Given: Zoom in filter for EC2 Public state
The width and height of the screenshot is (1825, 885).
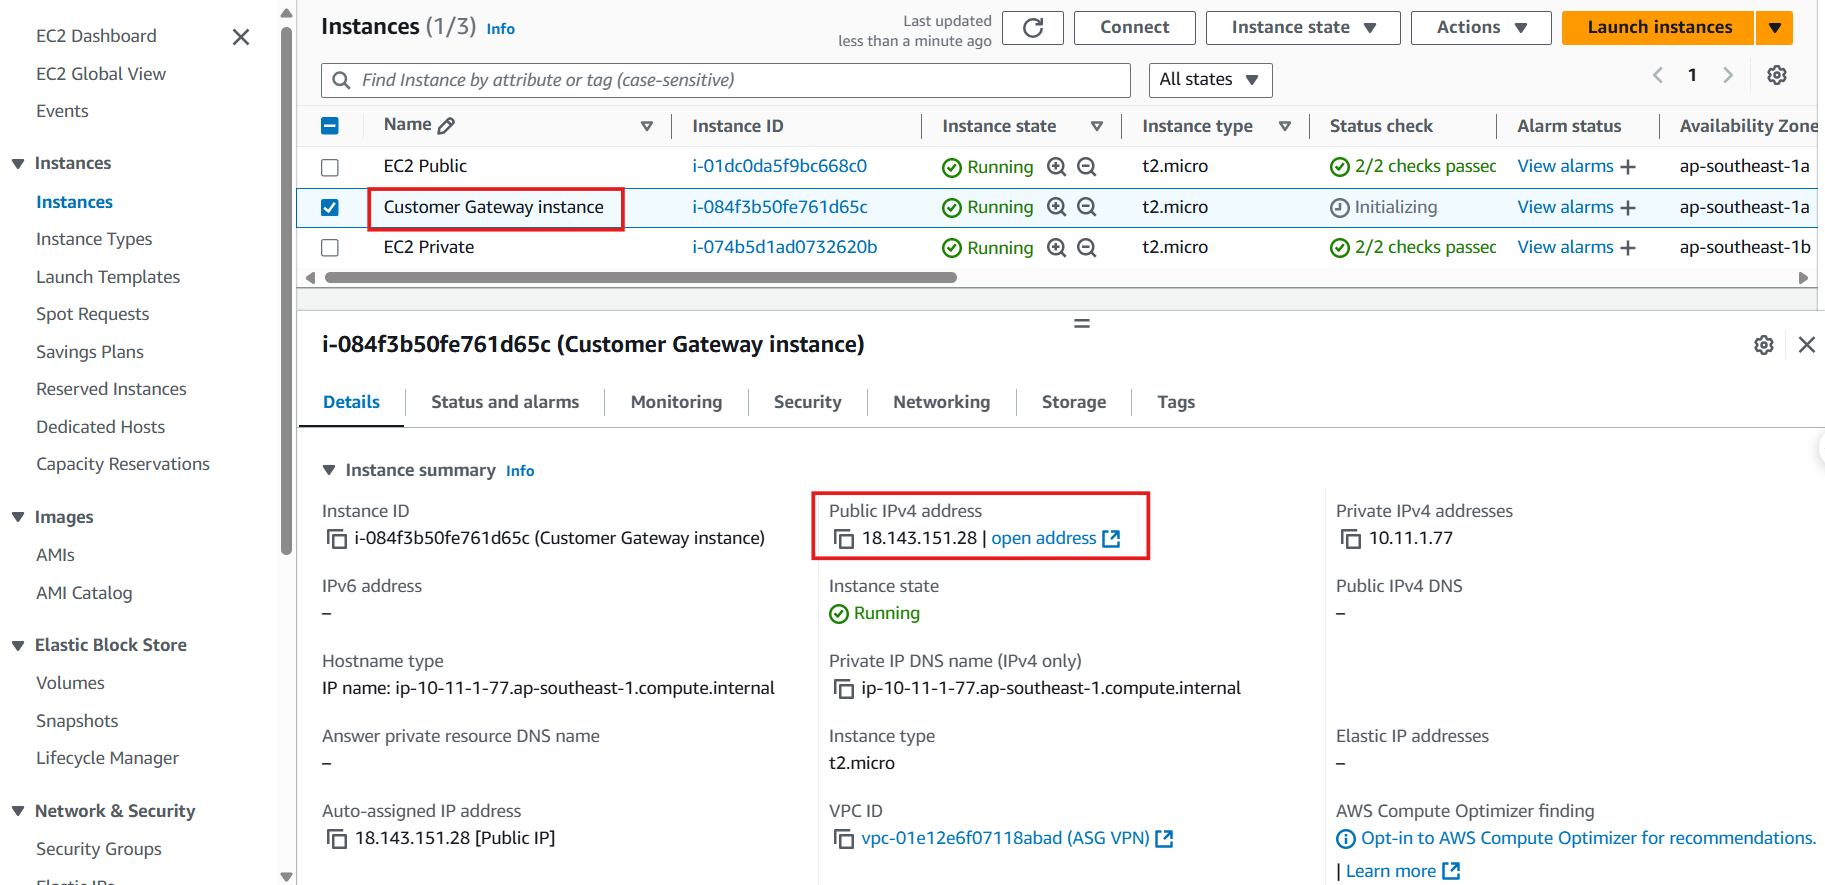Looking at the screenshot, I should [x=1056, y=167].
